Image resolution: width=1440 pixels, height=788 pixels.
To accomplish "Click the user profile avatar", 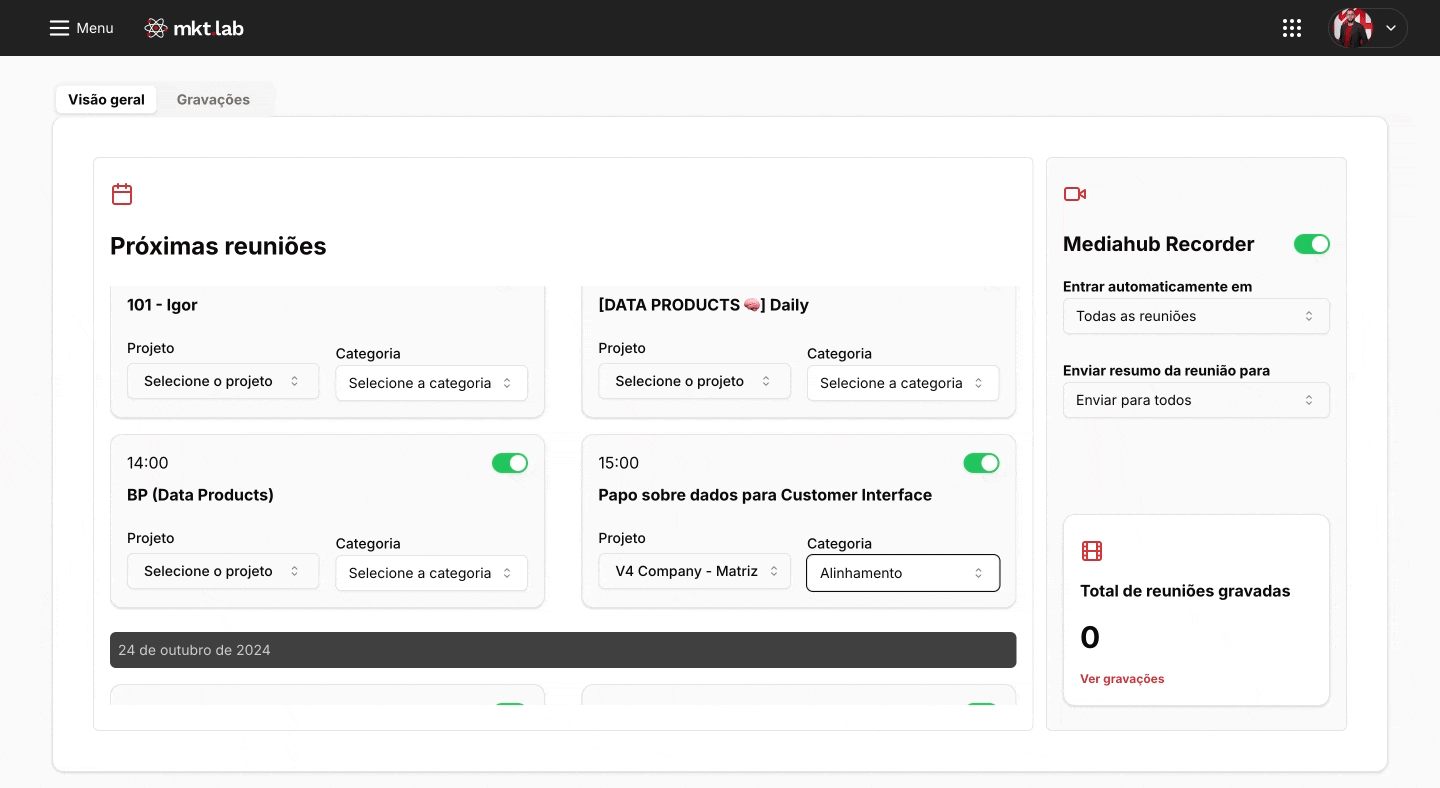I will click(1353, 28).
